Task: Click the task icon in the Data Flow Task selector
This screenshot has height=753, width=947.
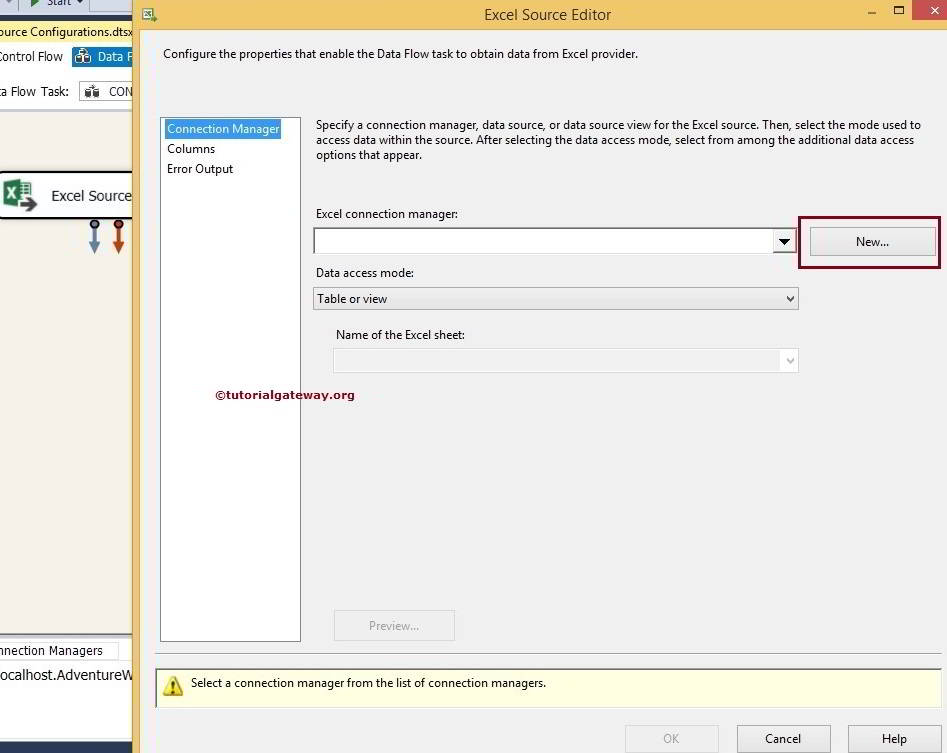Action: (90, 91)
